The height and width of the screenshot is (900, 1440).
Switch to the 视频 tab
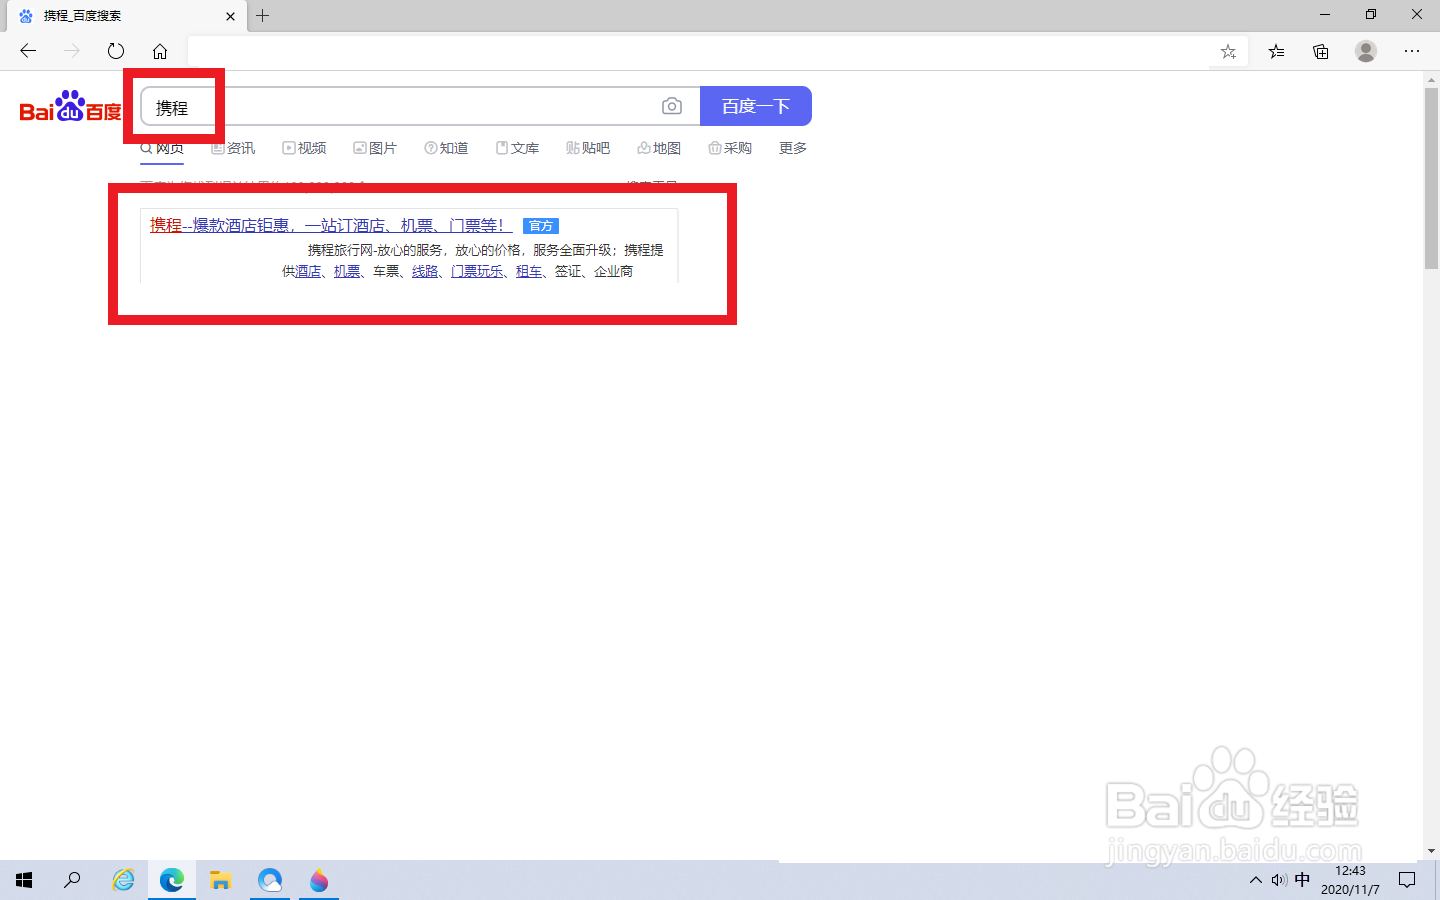tap(304, 148)
